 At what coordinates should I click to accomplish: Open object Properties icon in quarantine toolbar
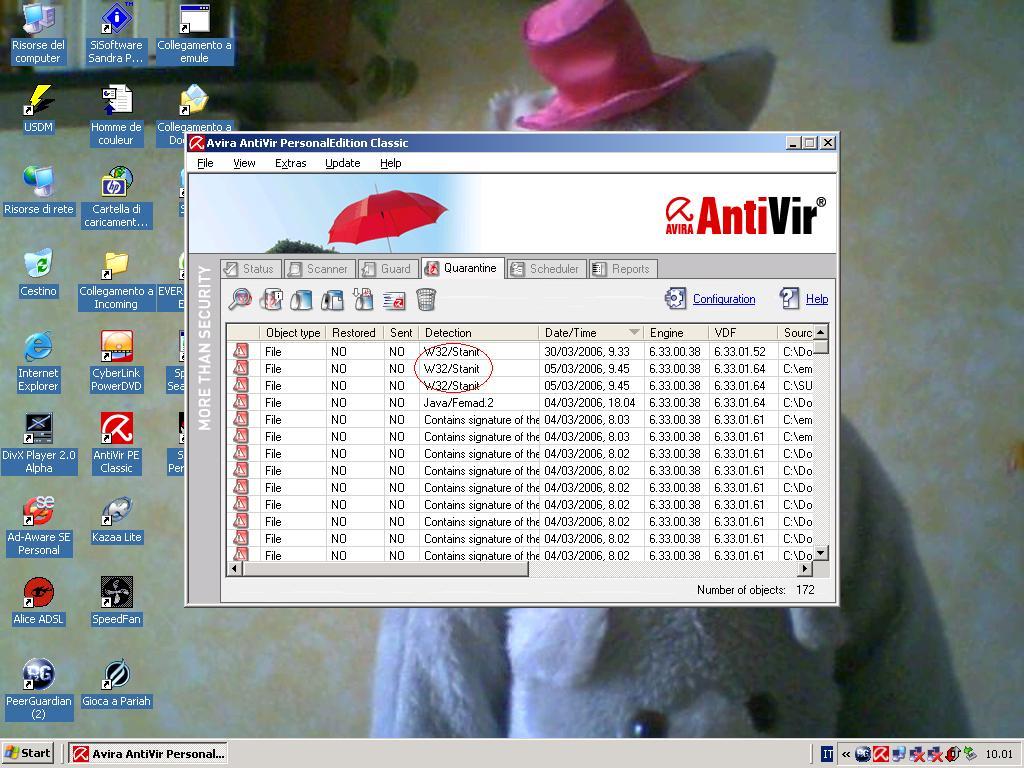tap(271, 299)
